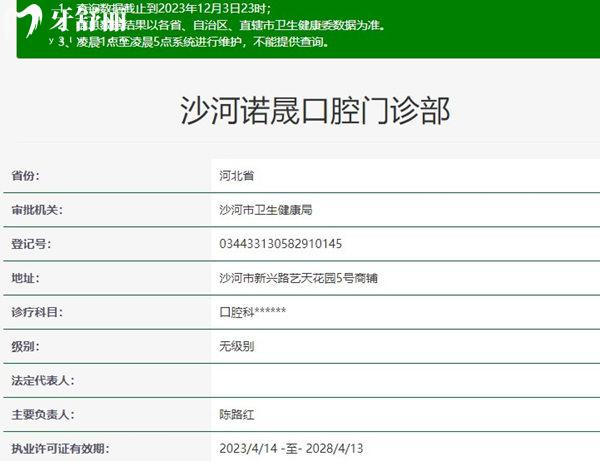Click the 级别 label
600x461 pixels.
(25, 346)
